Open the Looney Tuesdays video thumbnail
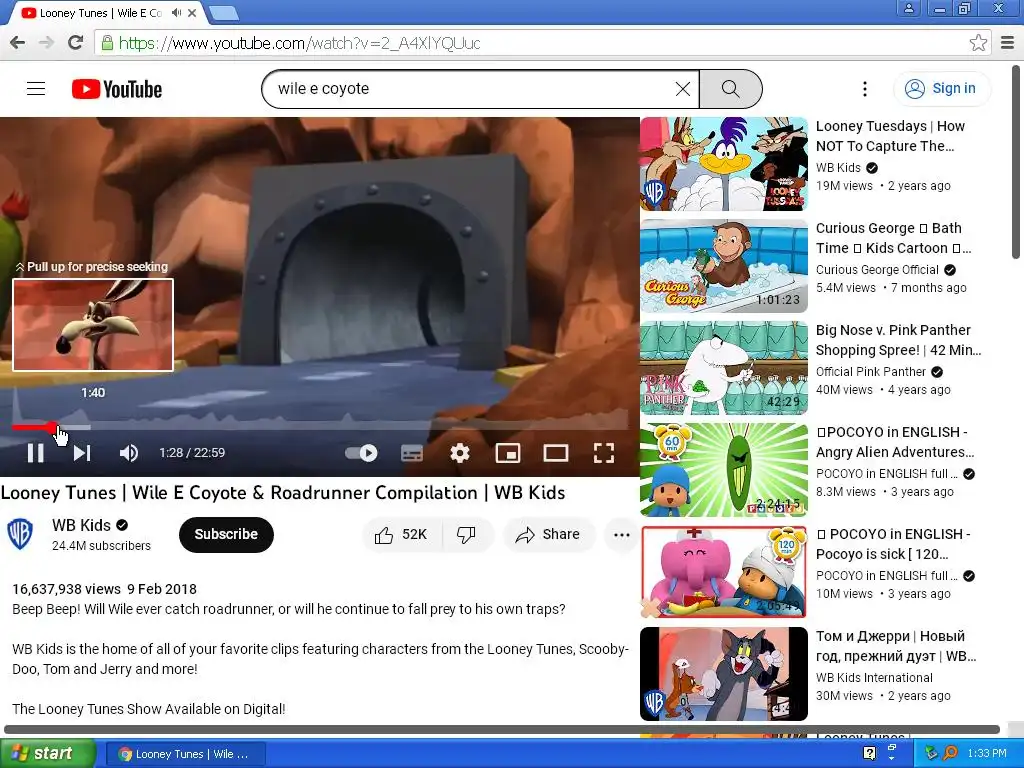 click(724, 164)
